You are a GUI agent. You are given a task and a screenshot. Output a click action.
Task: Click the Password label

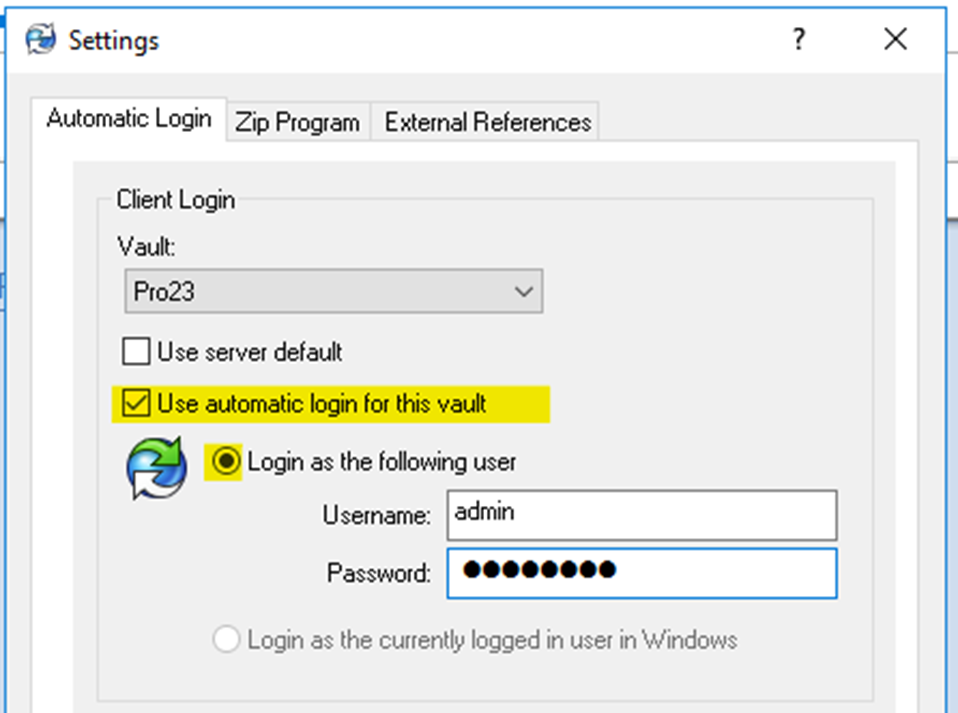click(382, 573)
